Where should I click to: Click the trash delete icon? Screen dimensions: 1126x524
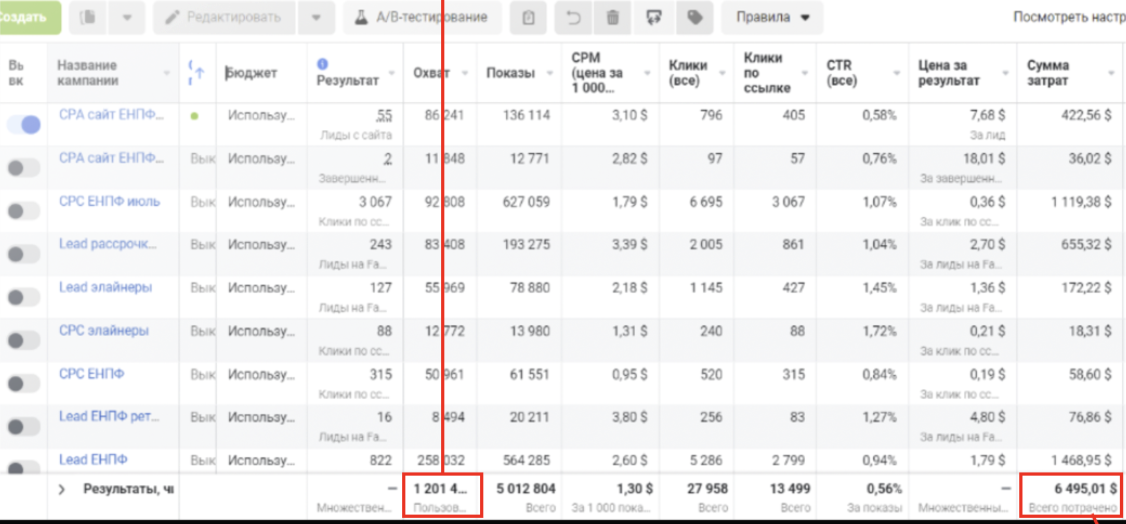(x=613, y=17)
